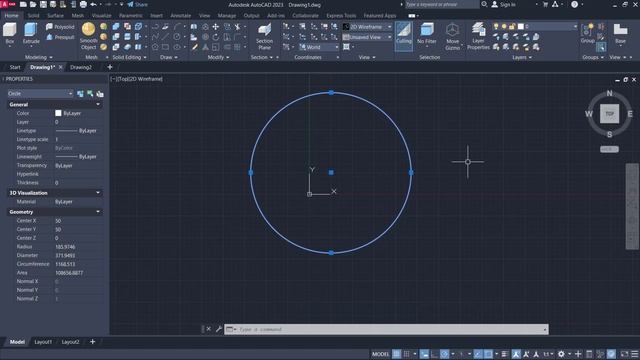
Task: Collapse the 3D Visualization section
Action: (x=98, y=193)
